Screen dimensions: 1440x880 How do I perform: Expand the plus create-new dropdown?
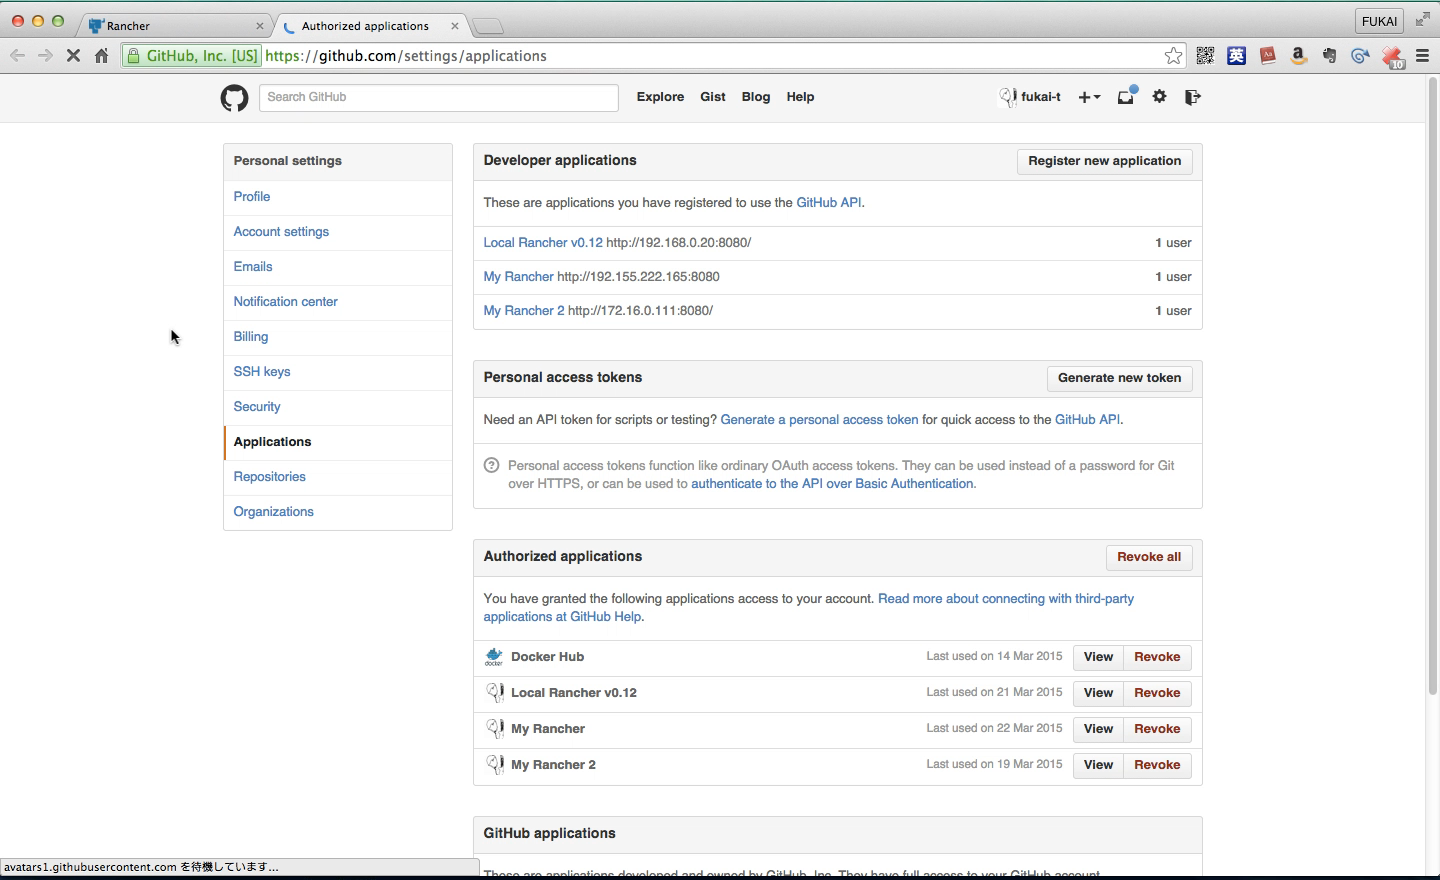coord(1089,97)
